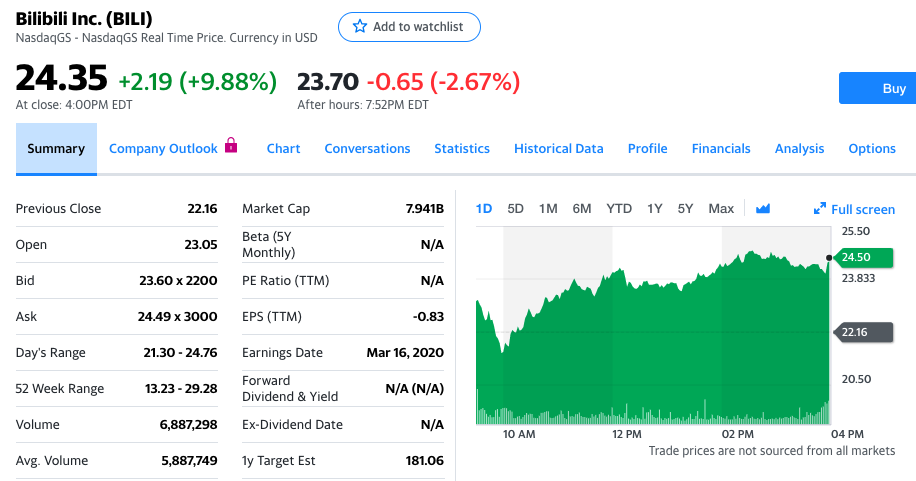Select the 1M chart range
This screenshot has height=481, width=916.
tap(548, 209)
